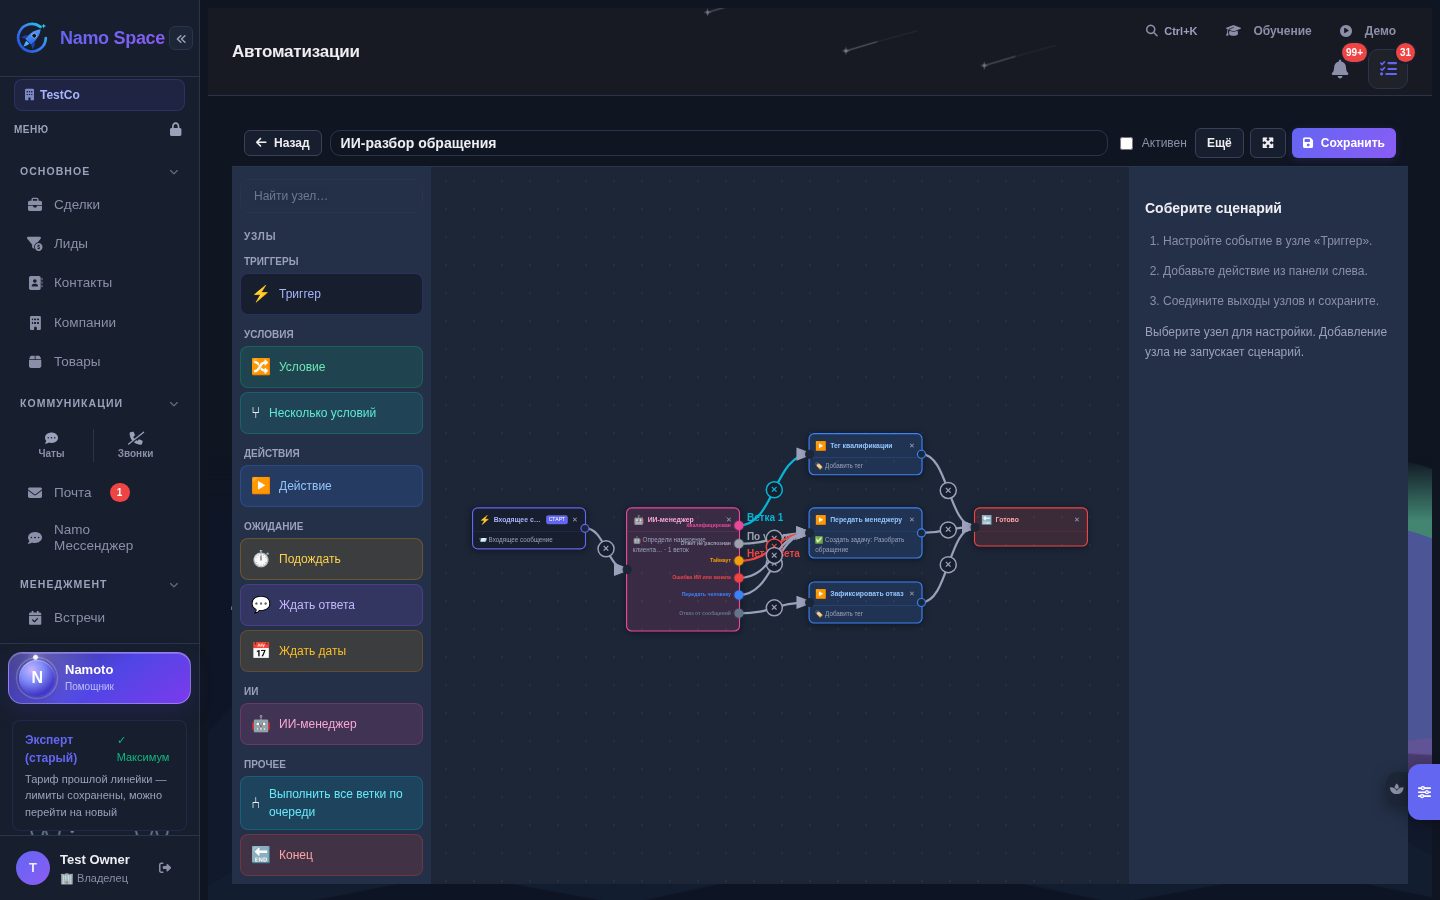Viewport: 1440px width, 900px height.
Task: Open Звонки calls icon
Action: pyautogui.click(x=136, y=445)
